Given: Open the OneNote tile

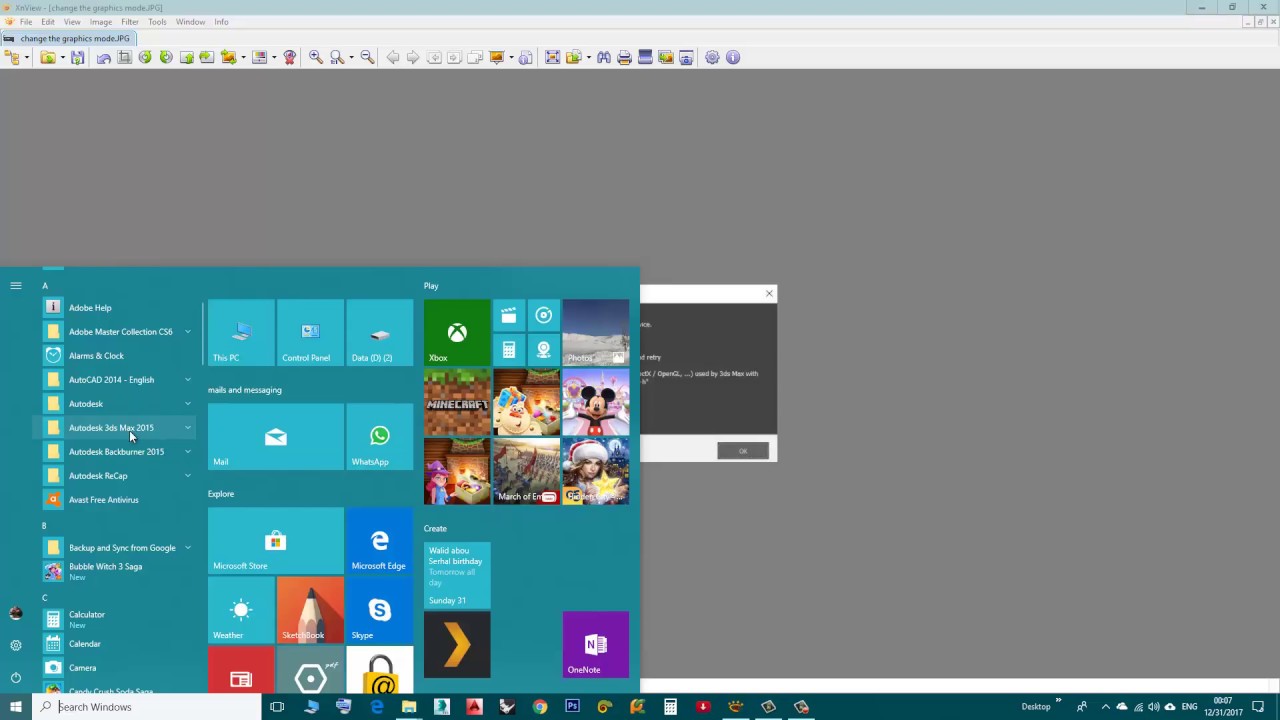Looking at the screenshot, I should 596,645.
